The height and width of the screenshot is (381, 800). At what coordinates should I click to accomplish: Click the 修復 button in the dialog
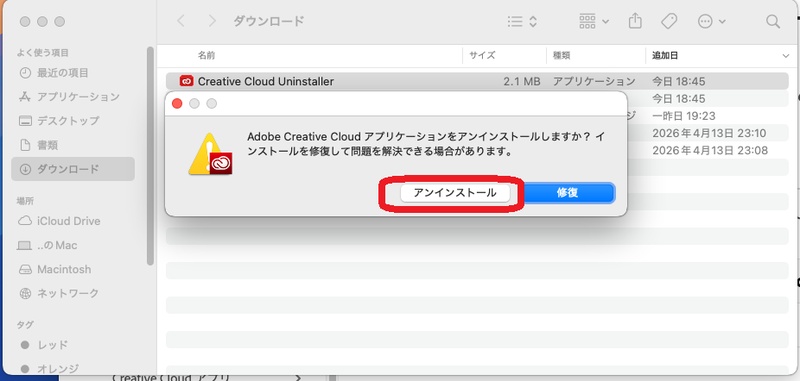567,193
